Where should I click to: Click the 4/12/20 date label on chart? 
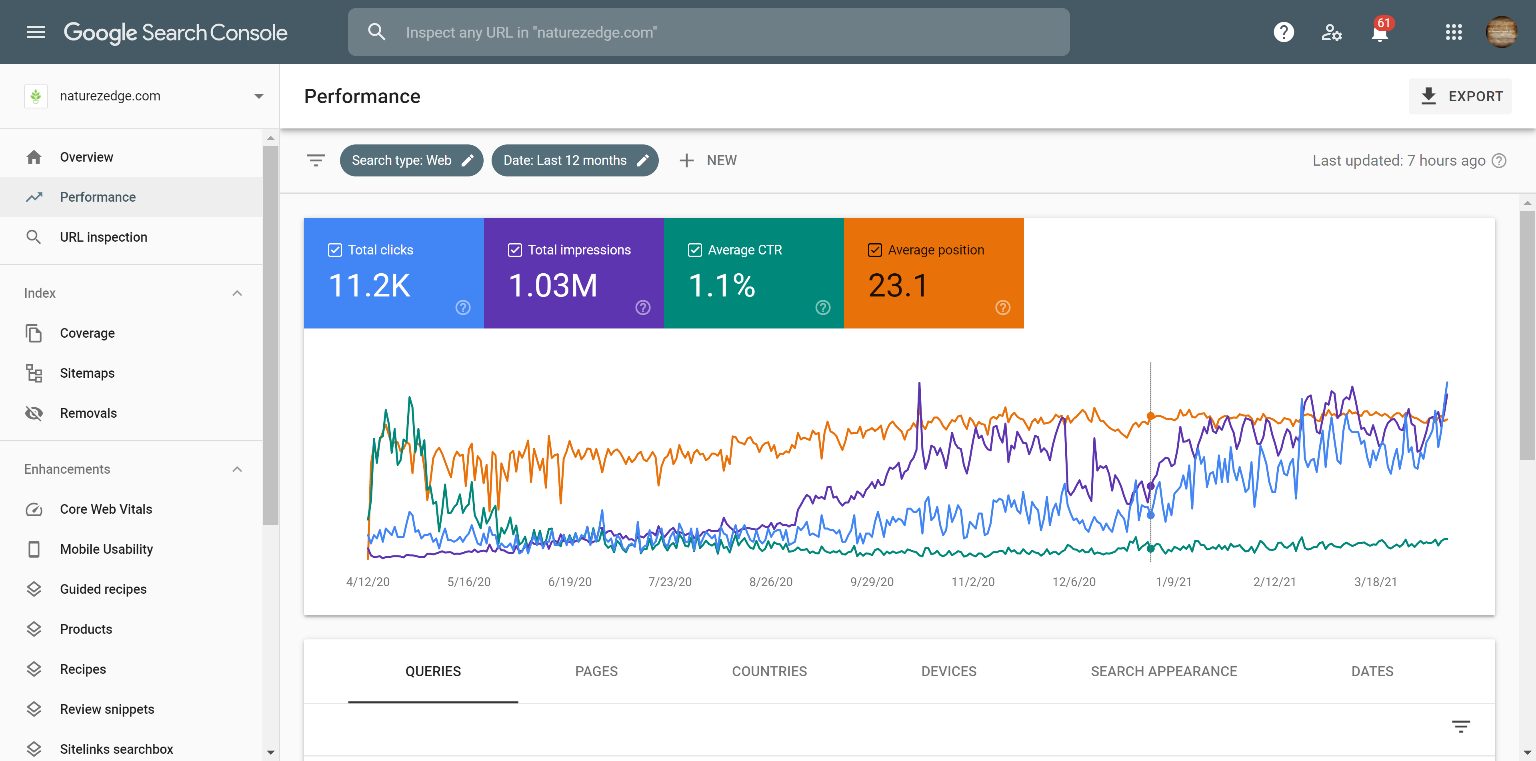pyautogui.click(x=368, y=581)
